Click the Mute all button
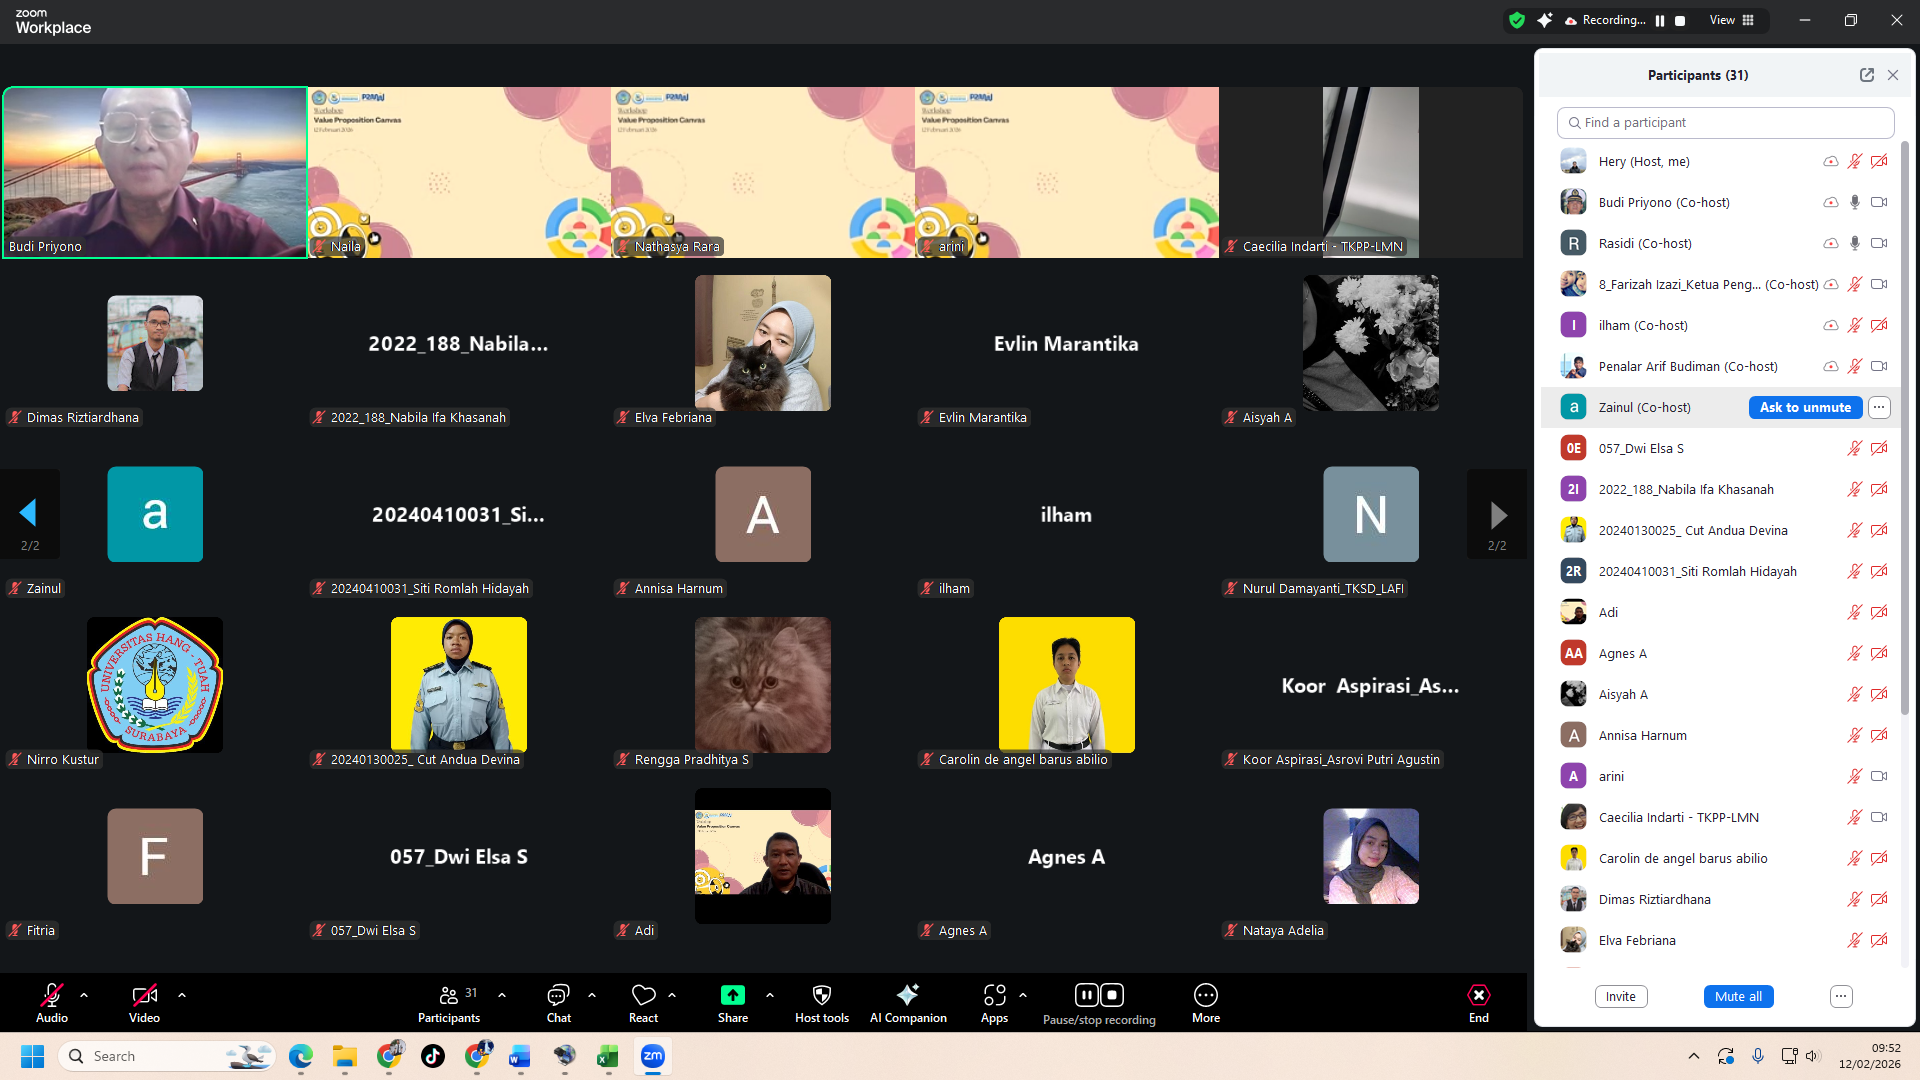This screenshot has width=1920, height=1080. pos(1738,996)
